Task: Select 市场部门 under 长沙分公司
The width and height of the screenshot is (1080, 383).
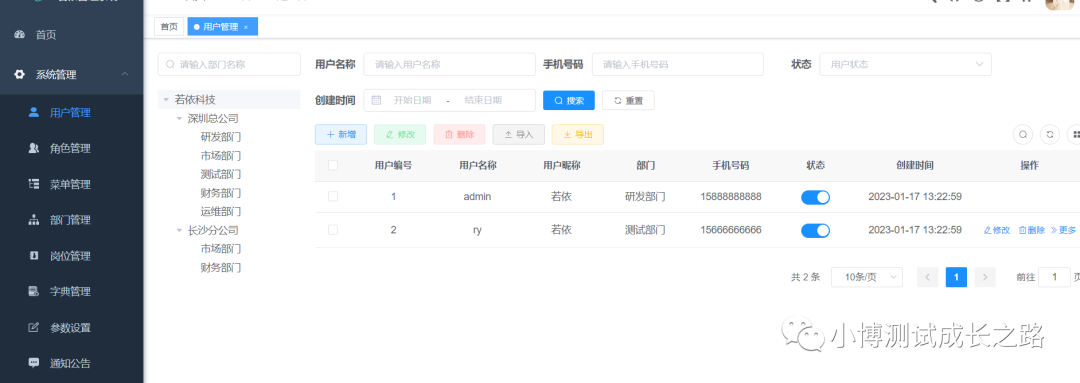Action: (220, 249)
